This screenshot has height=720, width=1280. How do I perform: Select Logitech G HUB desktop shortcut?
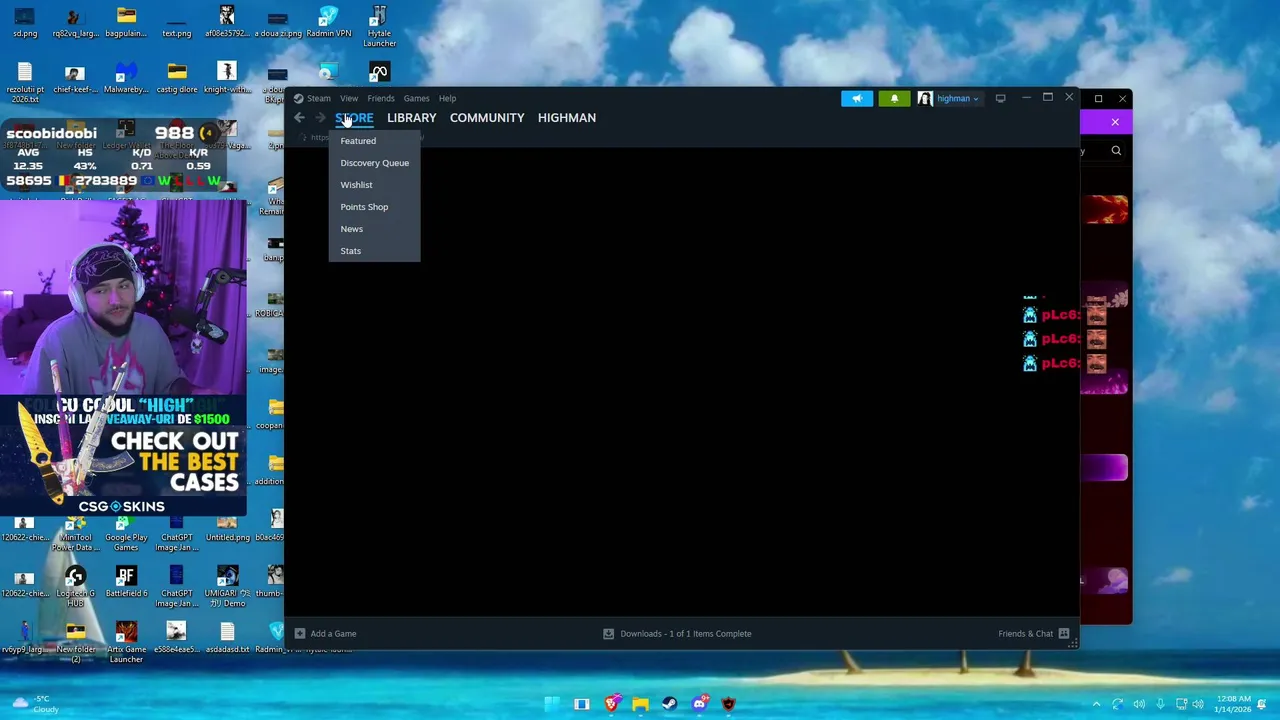coord(75,588)
